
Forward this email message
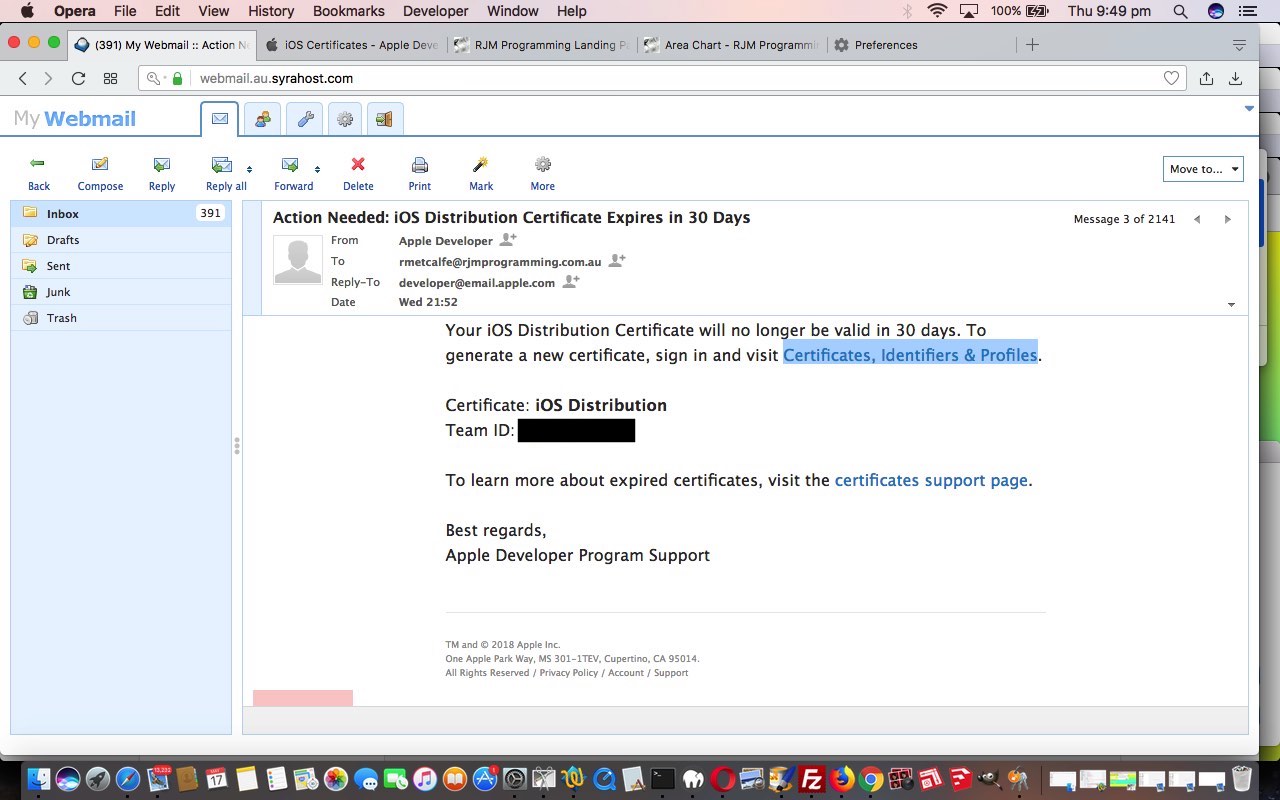[x=292, y=173]
